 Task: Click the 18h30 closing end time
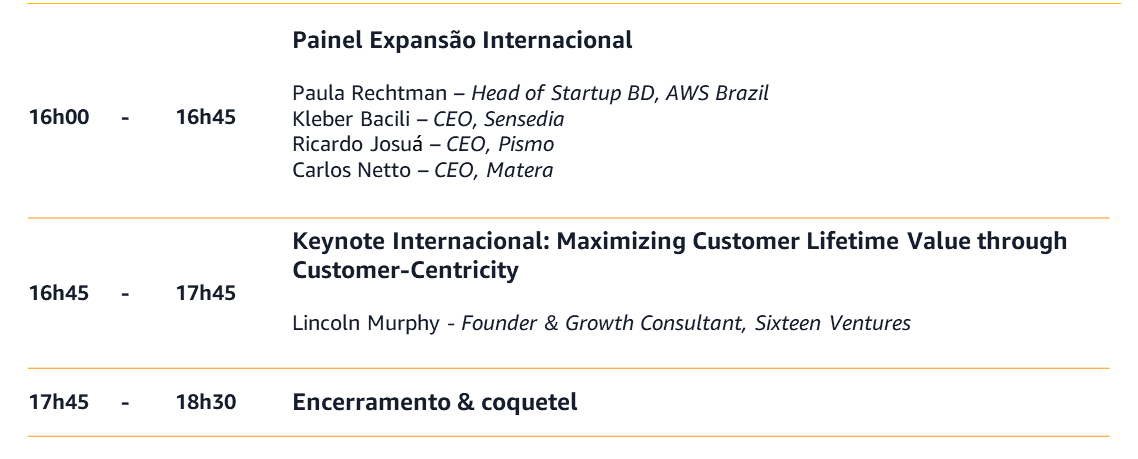tap(206, 402)
